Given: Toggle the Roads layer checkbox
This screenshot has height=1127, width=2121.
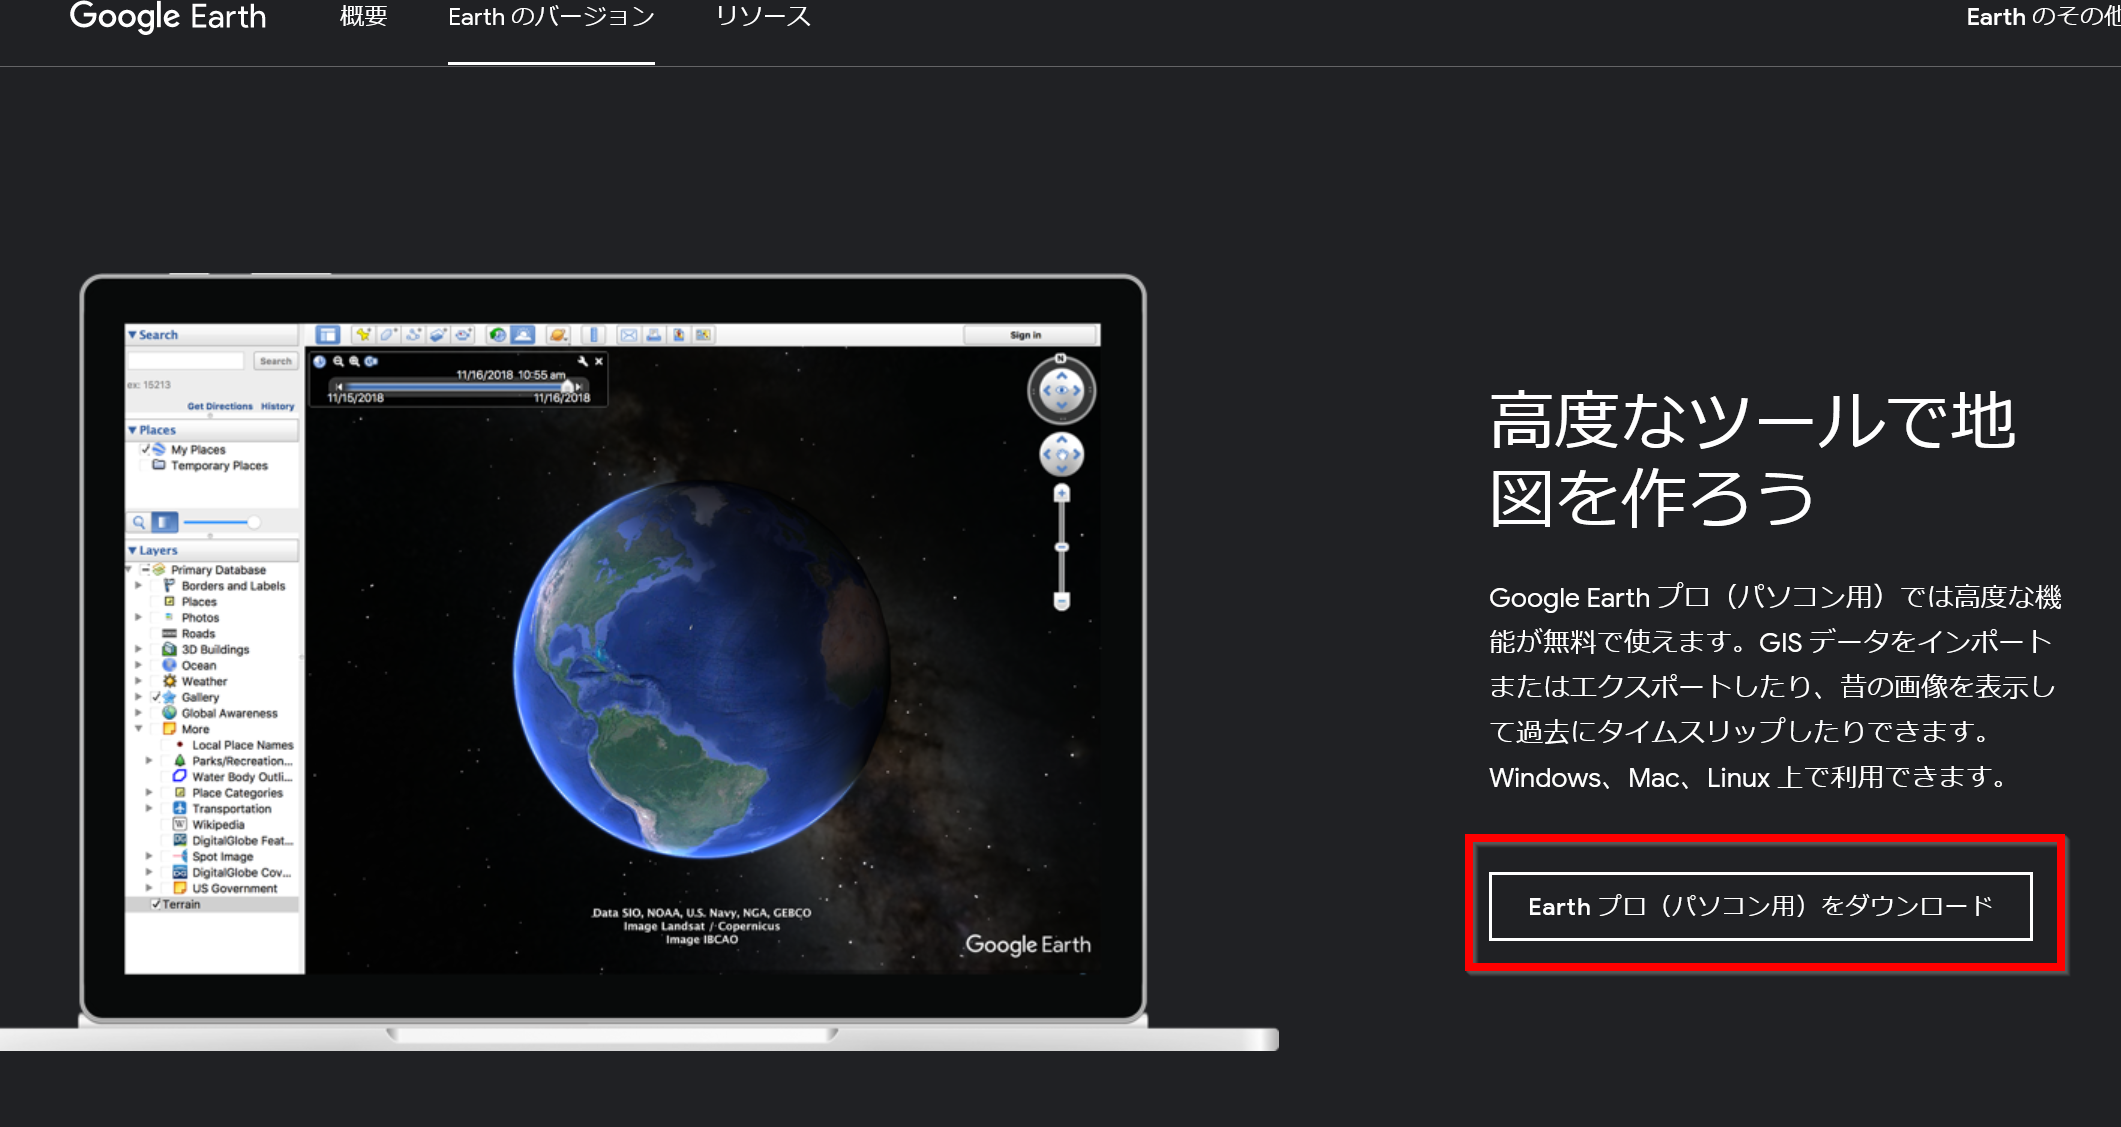Looking at the screenshot, I should point(154,634).
